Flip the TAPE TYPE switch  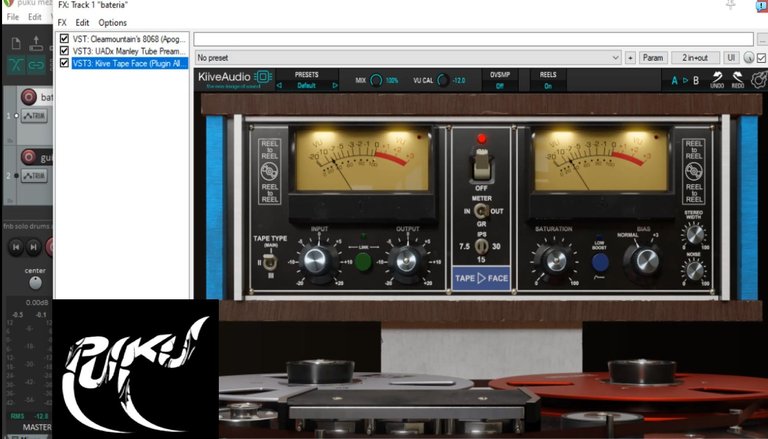pyautogui.click(x=269, y=262)
